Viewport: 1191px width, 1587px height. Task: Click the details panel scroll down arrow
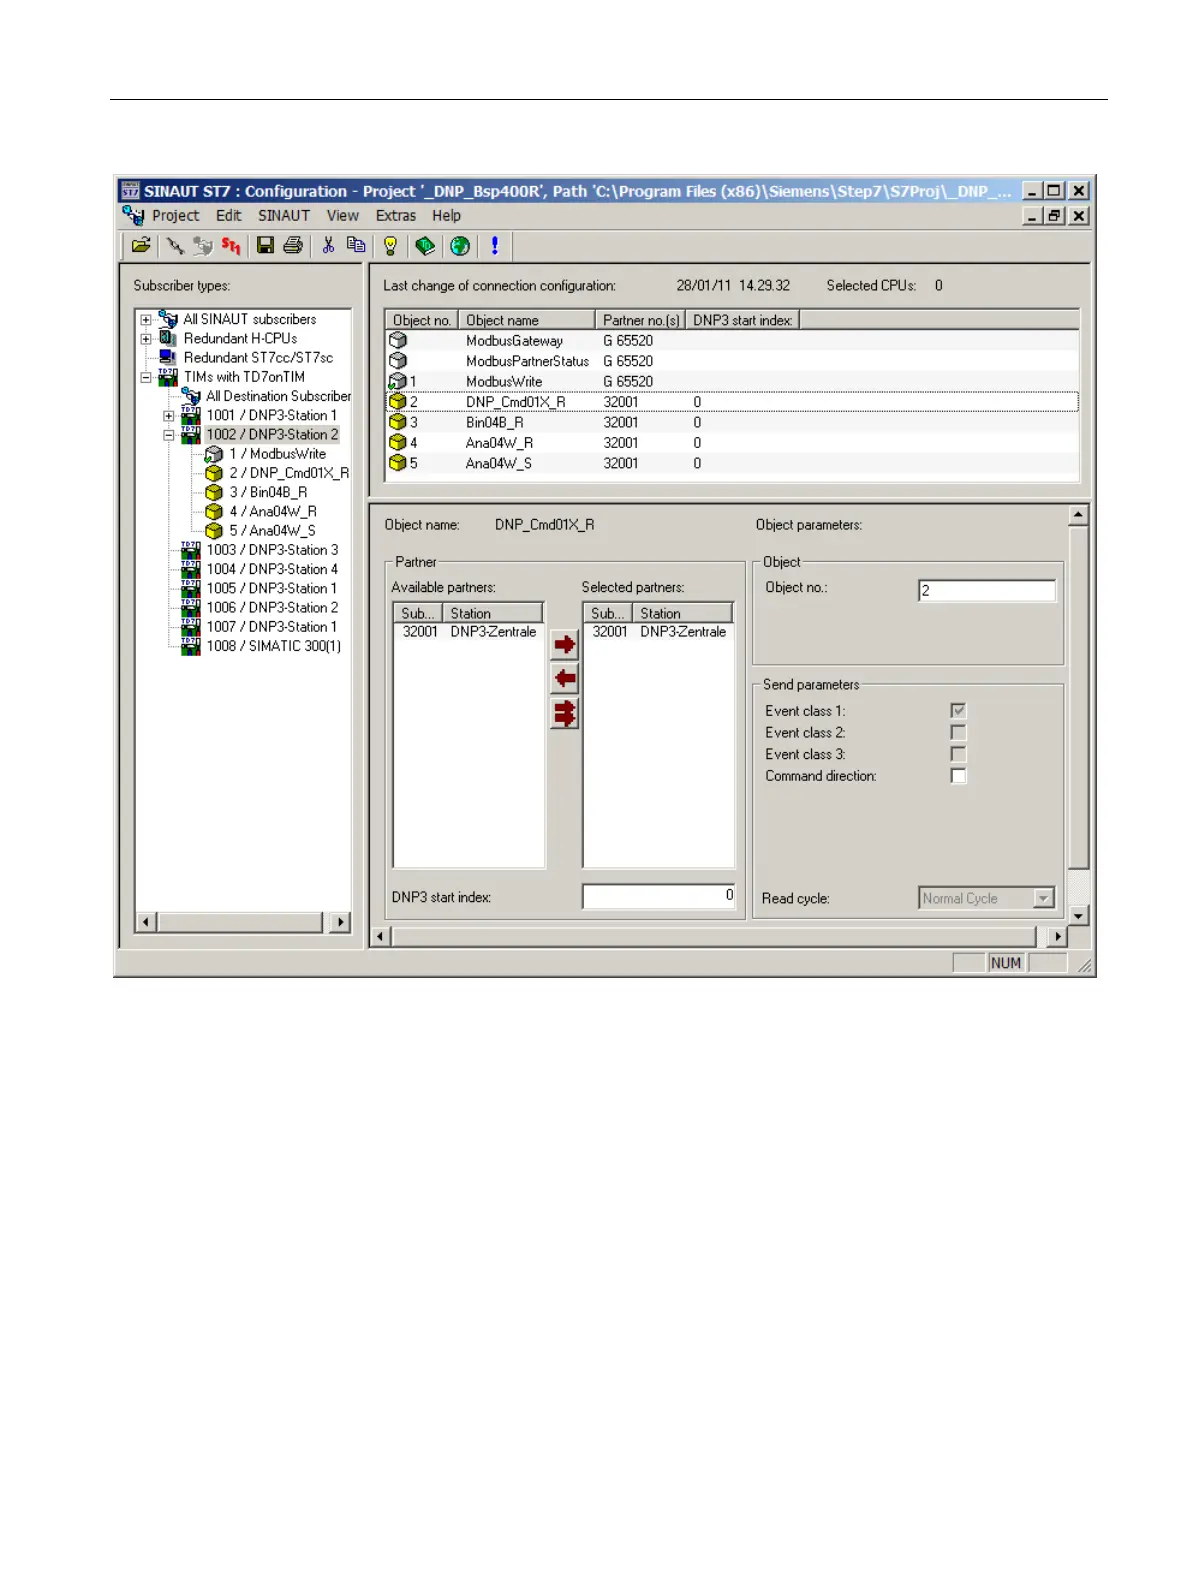coord(1078,915)
